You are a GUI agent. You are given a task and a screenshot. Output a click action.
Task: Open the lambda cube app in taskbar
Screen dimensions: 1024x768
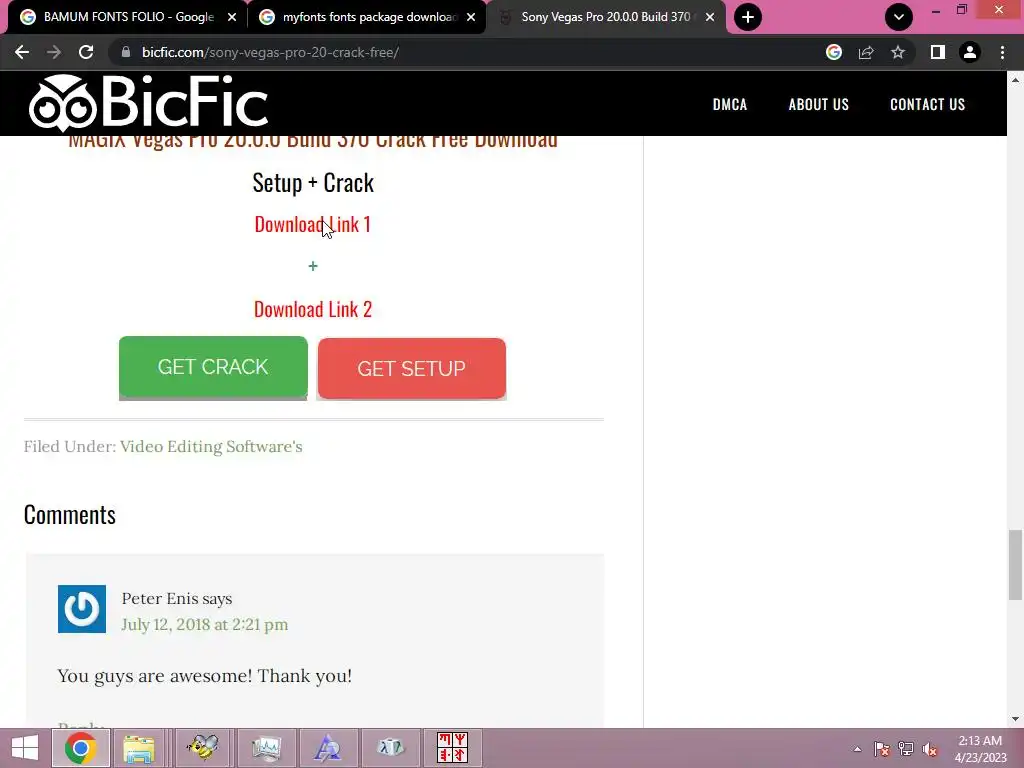pyautogui.click(x=391, y=748)
